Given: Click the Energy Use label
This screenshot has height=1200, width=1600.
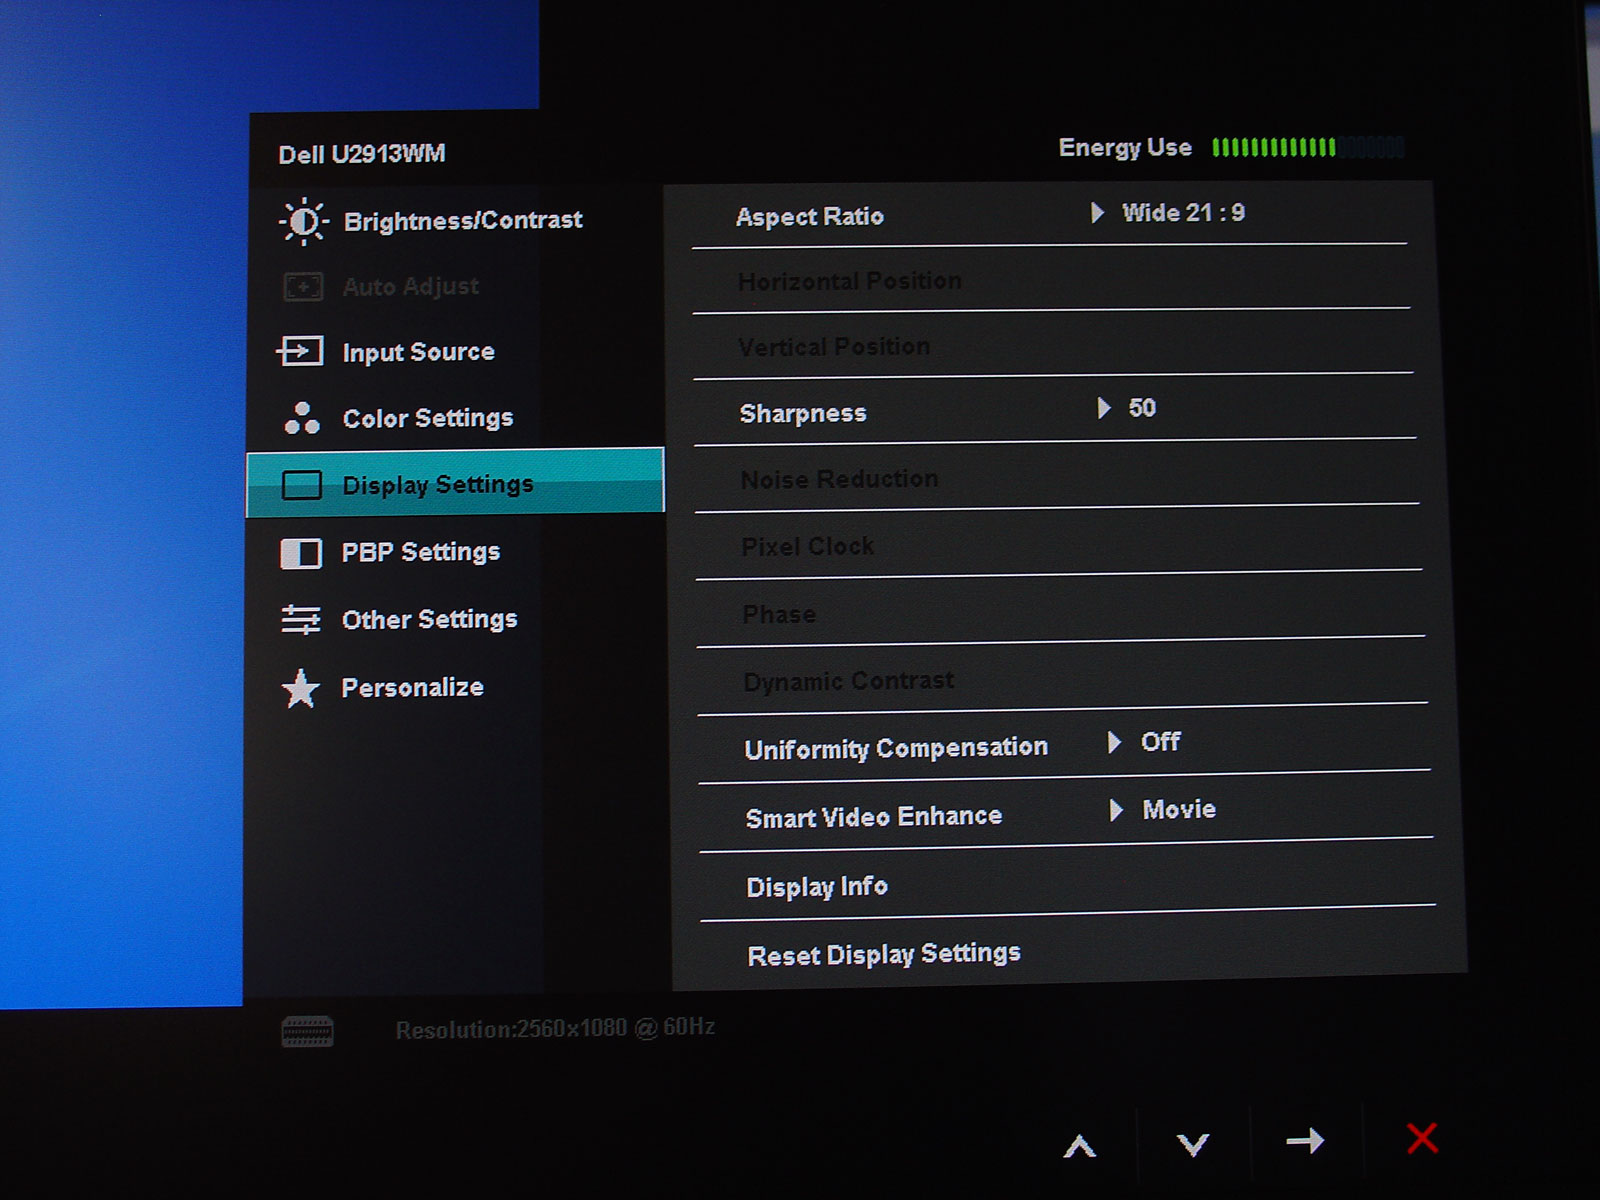Looking at the screenshot, I should tap(1125, 148).
